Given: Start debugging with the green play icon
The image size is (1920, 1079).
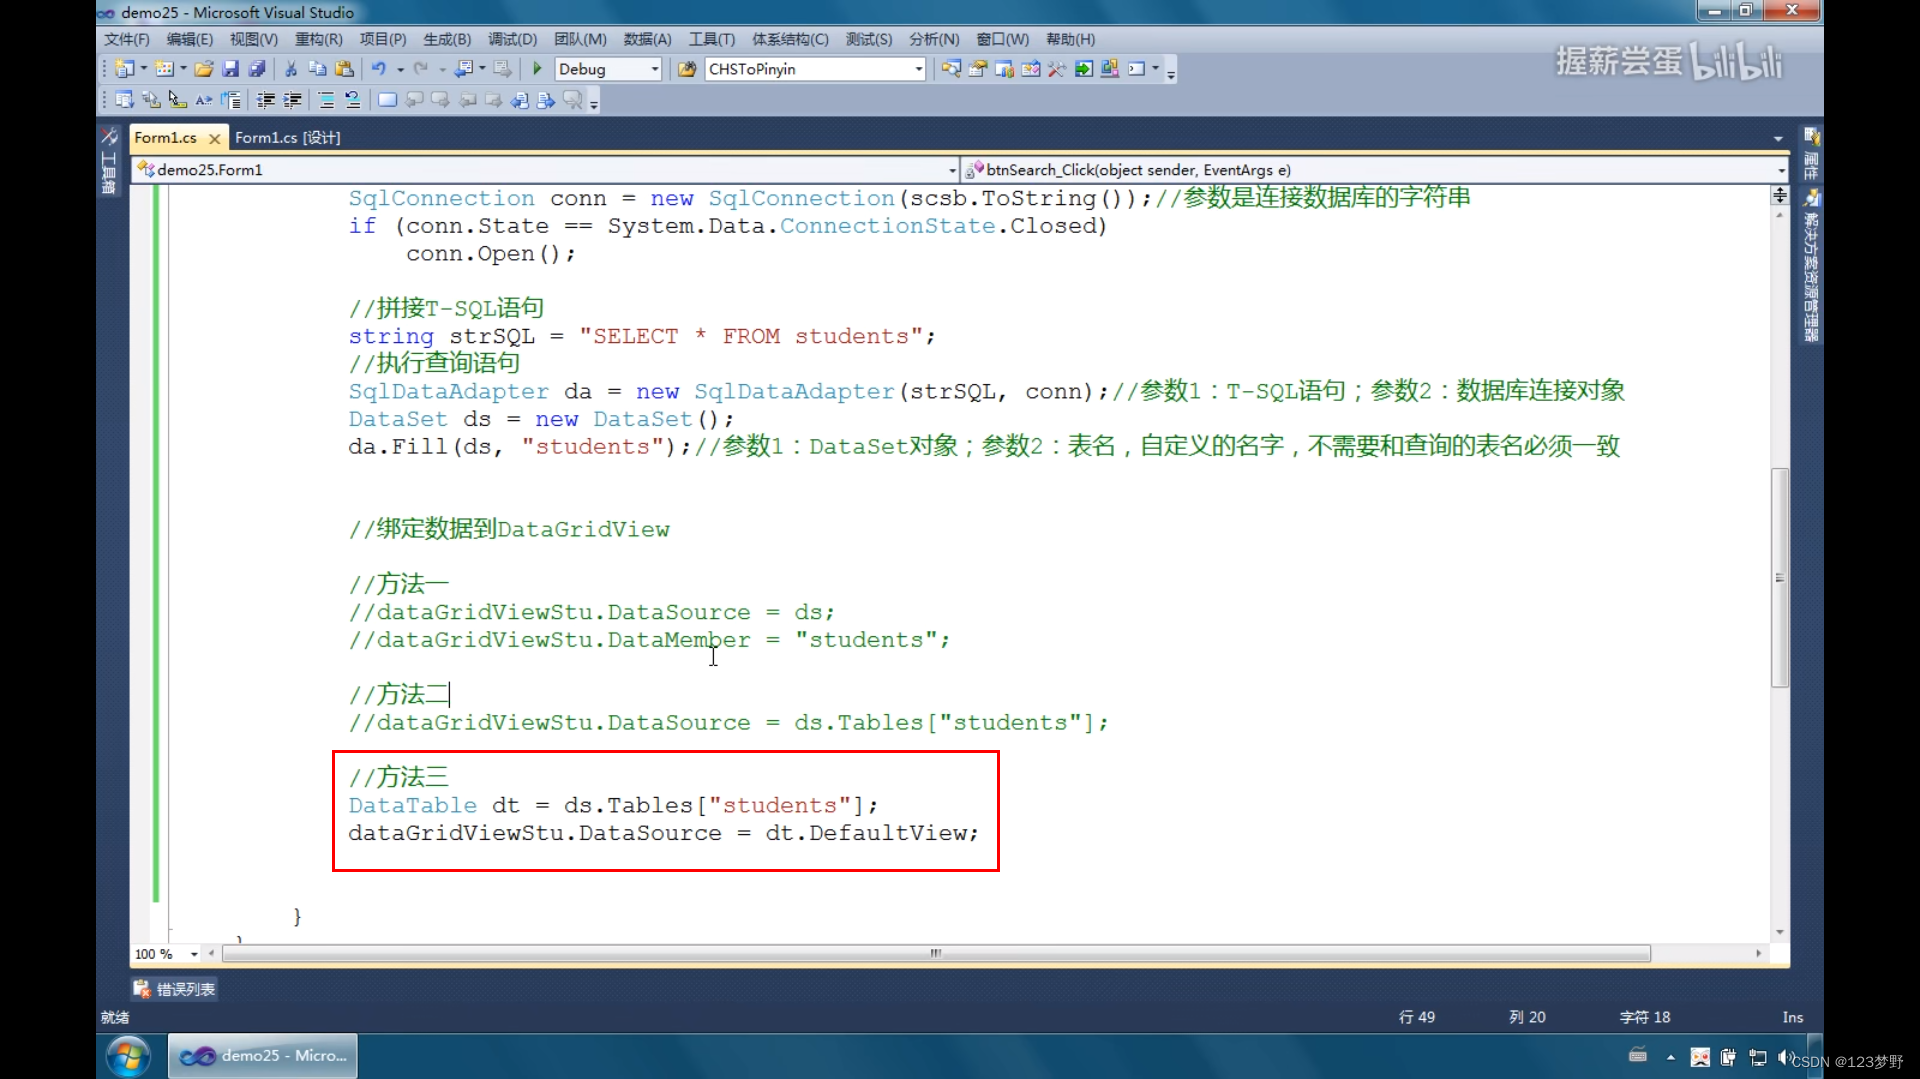Looking at the screenshot, I should 537,69.
